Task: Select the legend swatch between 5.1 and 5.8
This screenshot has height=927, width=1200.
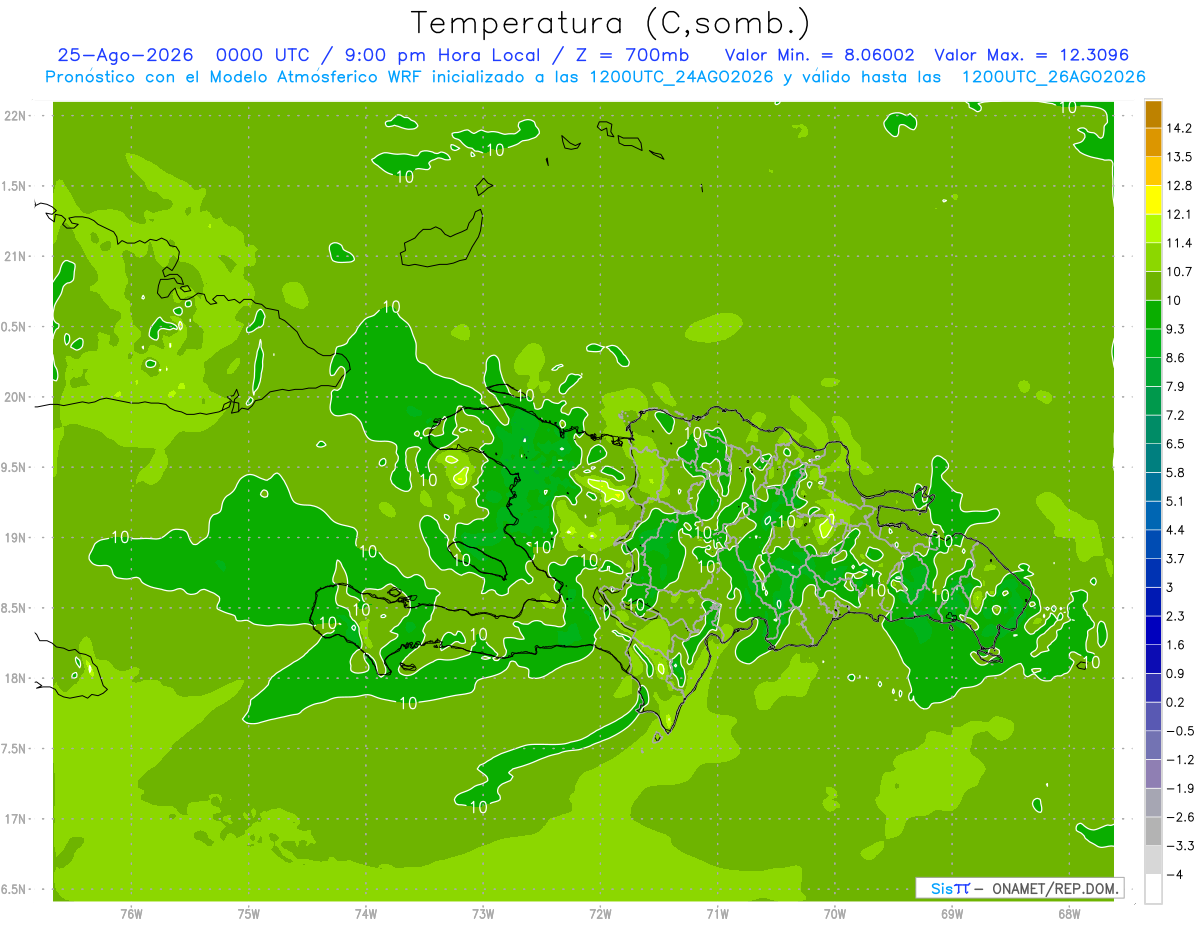Action: pos(1153,486)
